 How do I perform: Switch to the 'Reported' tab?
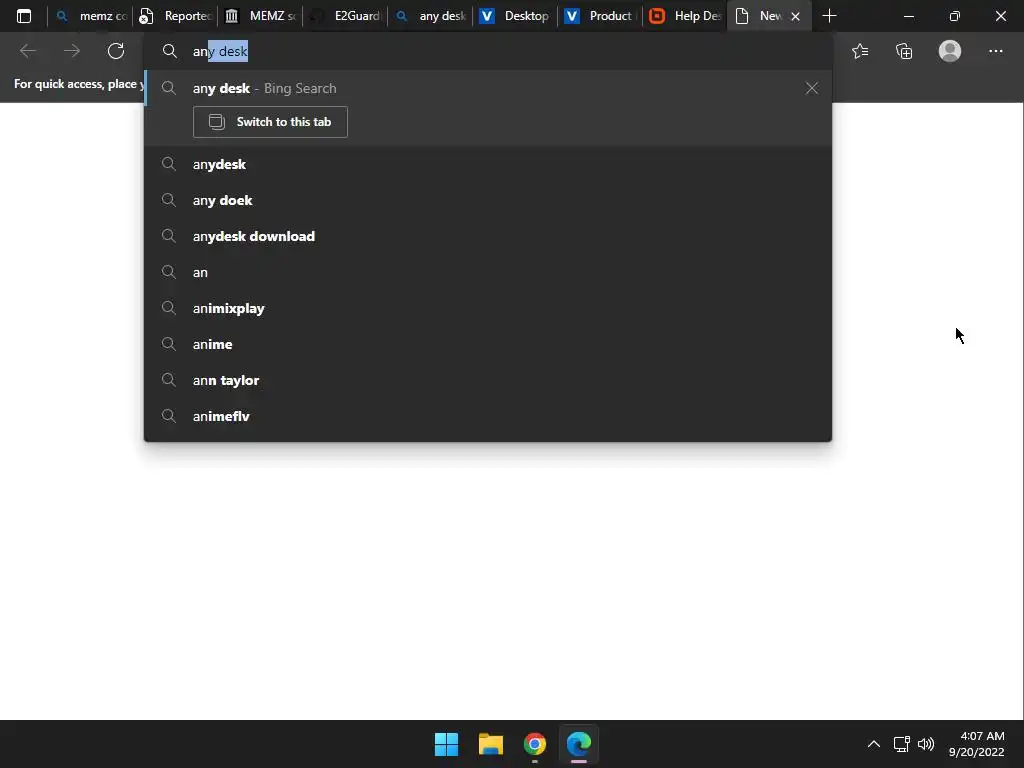click(x=175, y=16)
